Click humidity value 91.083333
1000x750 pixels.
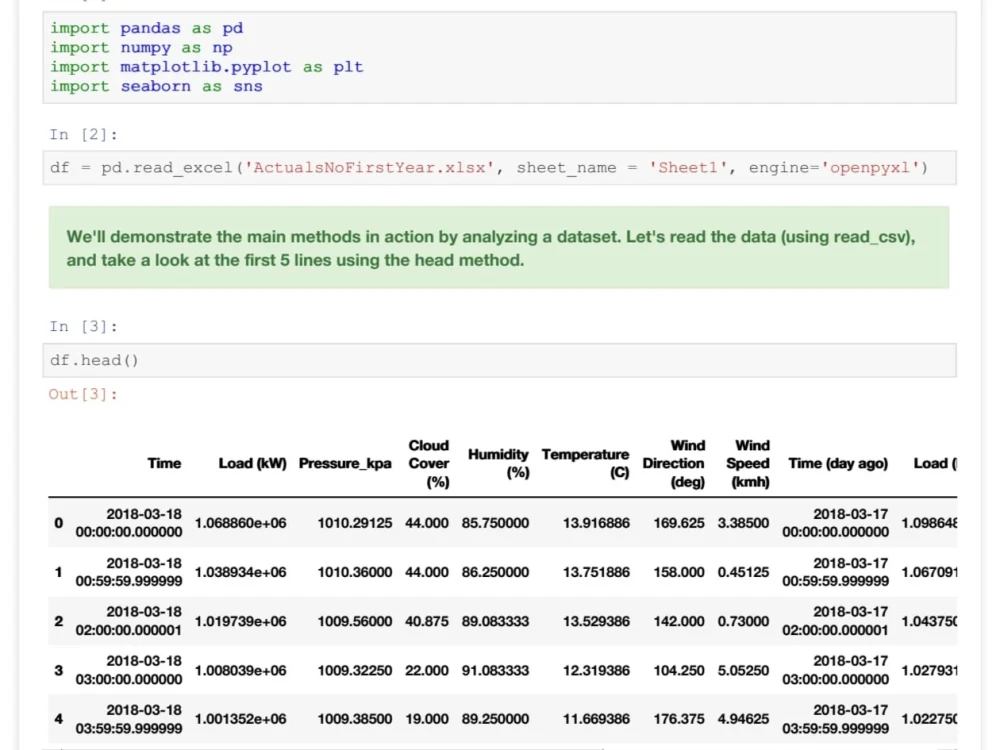coord(496,670)
